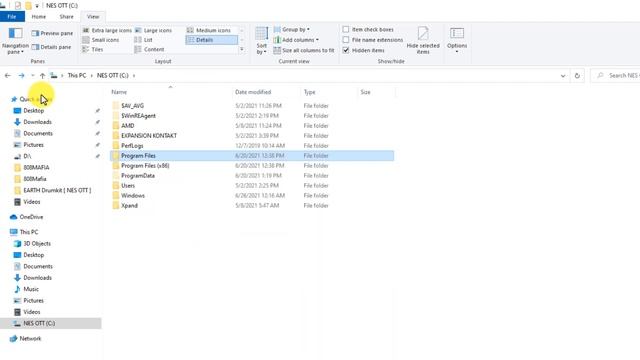Viewport: 640px width, 360px height.
Task: Open the Group by dropdown
Action: point(291,29)
